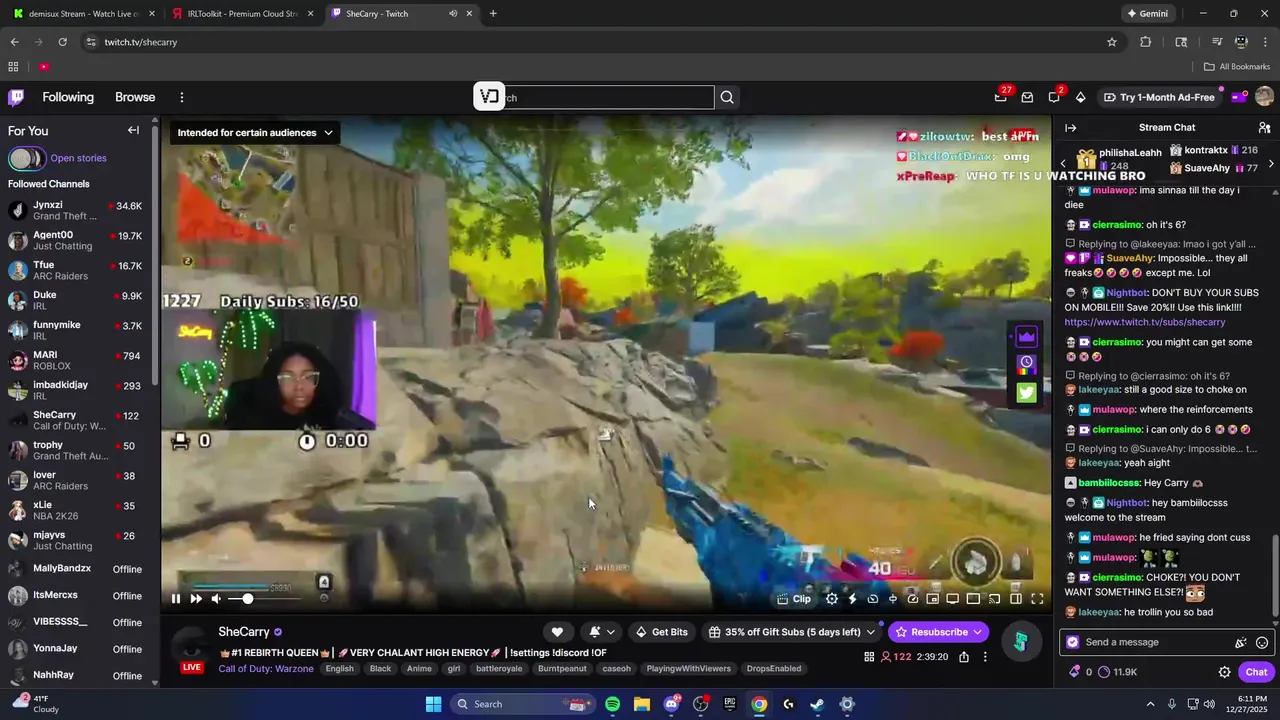This screenshot has height=720, width=1280.
Task: Open Steam from the taskbar
Action: pyautogui.click(x=817, y=704)
